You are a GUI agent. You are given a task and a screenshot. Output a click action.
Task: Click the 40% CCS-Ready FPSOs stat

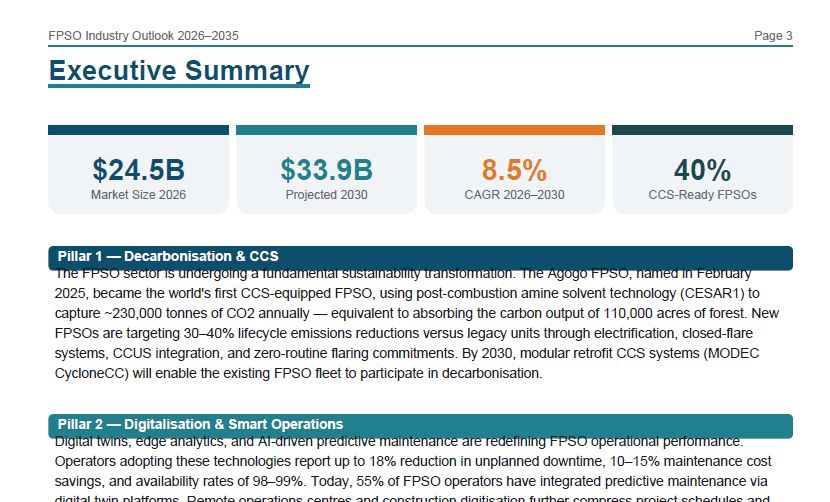coord(702,170)
